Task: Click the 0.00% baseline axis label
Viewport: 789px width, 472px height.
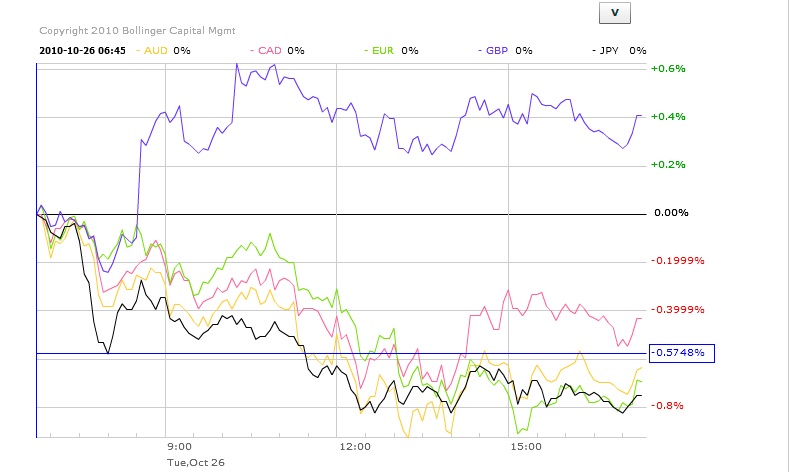Action: point(670,213)
